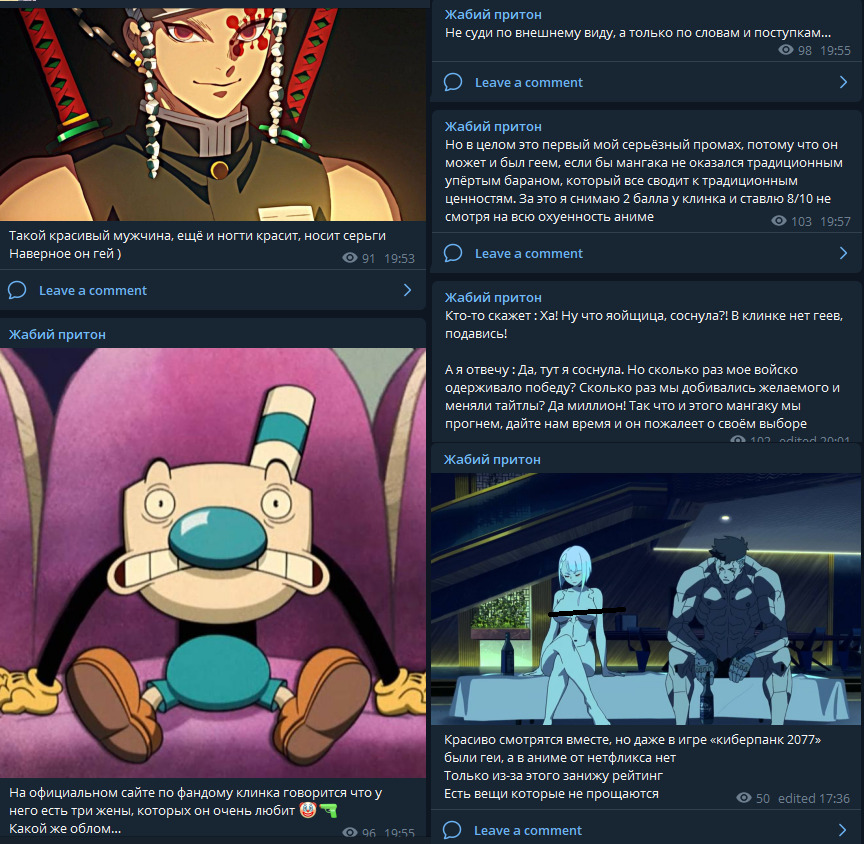Click clown emoji in Mugman post caption
This screenshot has height=844, width=864.
[308, 810]
